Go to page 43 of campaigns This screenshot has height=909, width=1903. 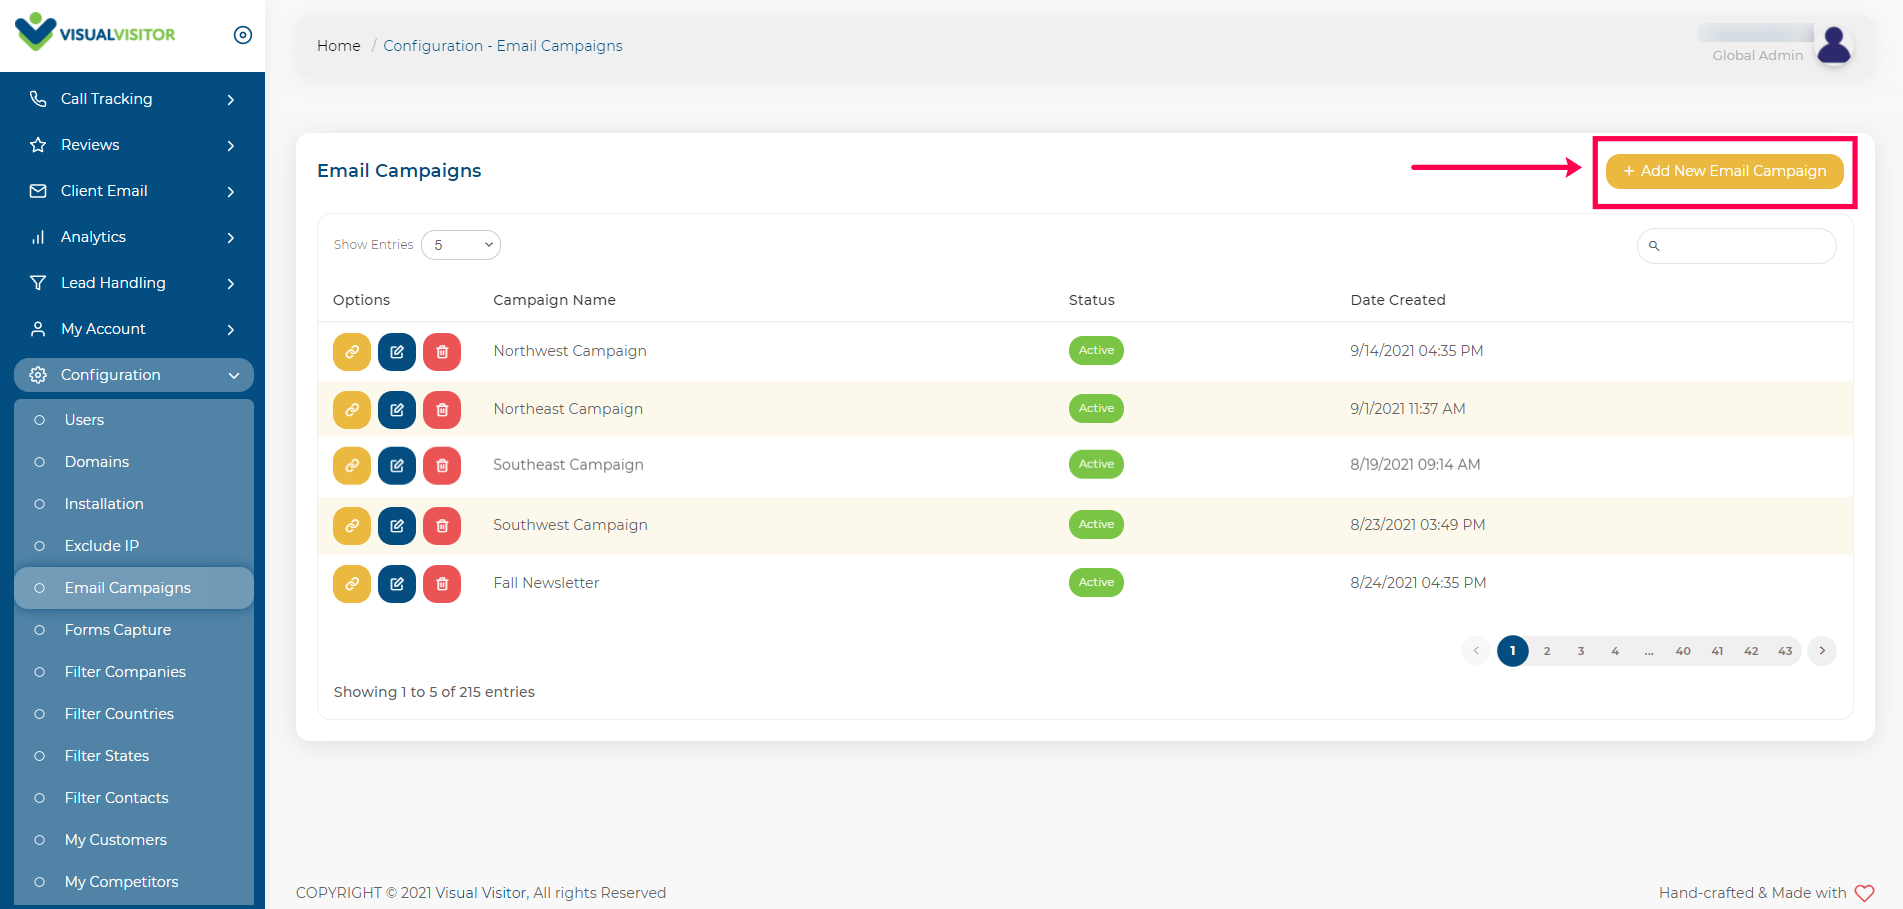[1785, 651]
